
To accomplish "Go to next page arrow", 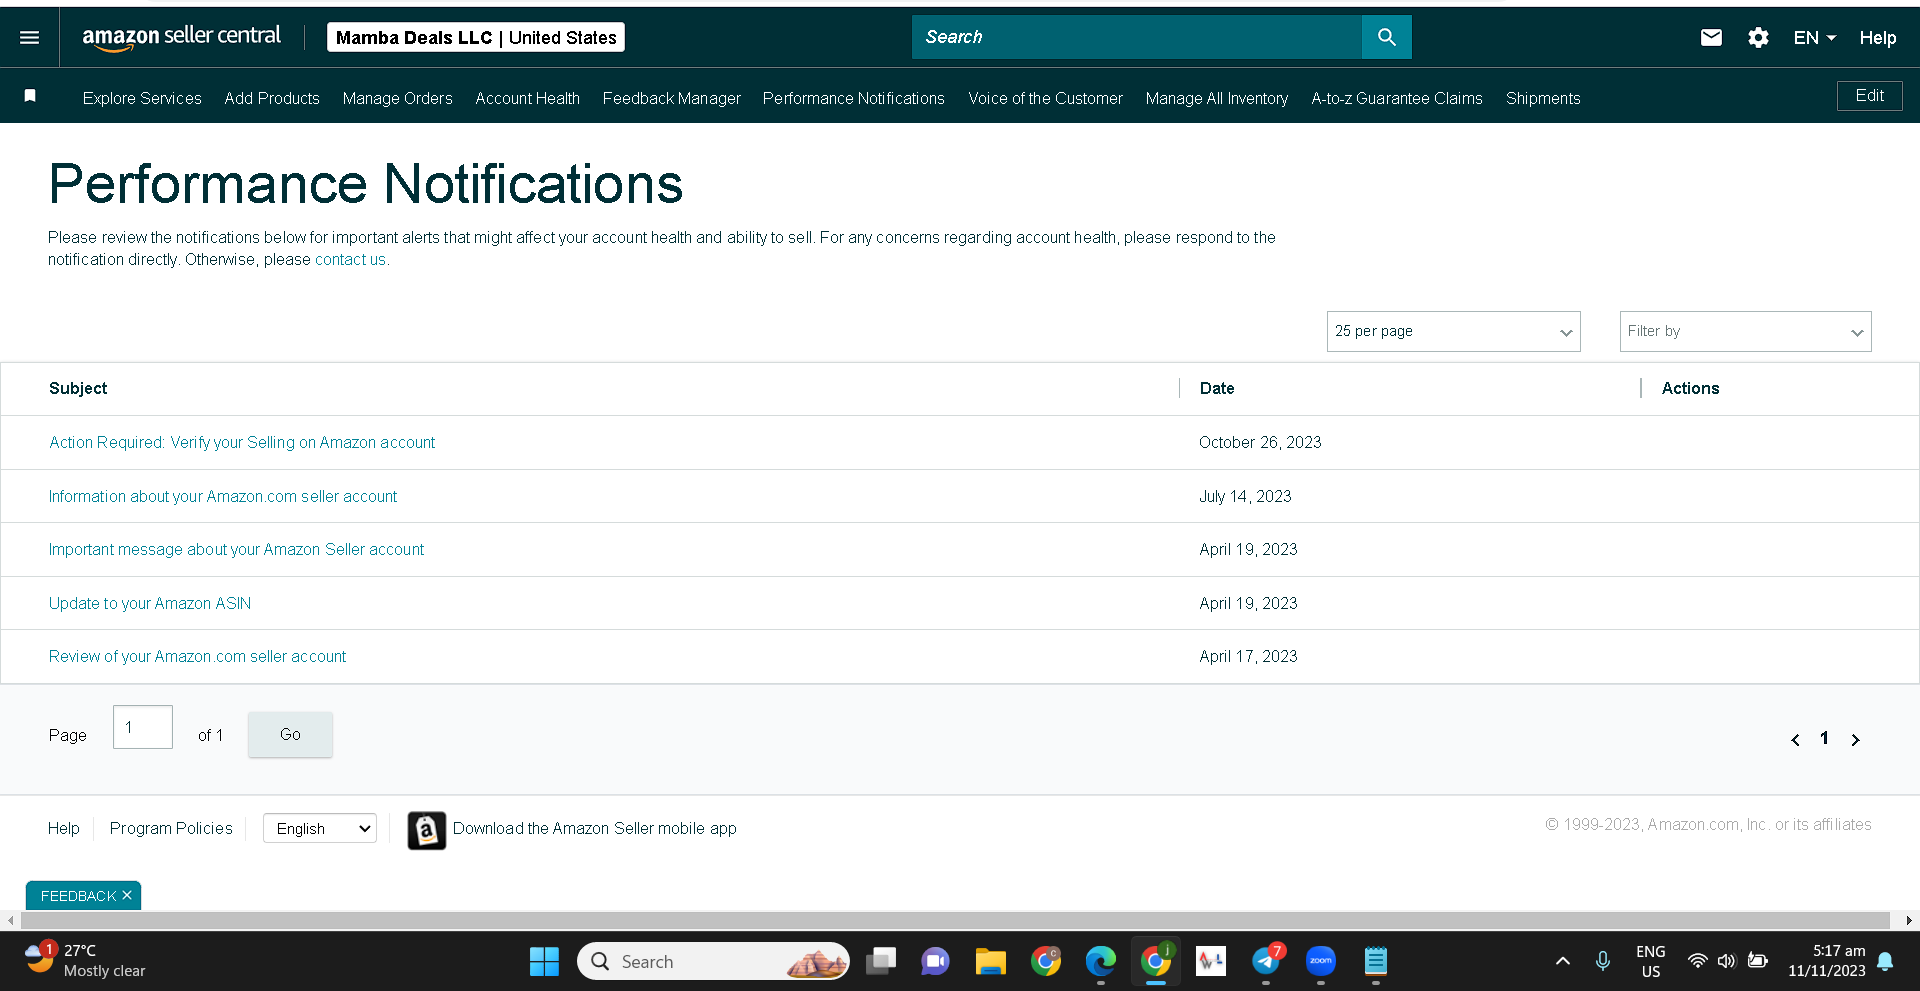I will [1855, 740].
